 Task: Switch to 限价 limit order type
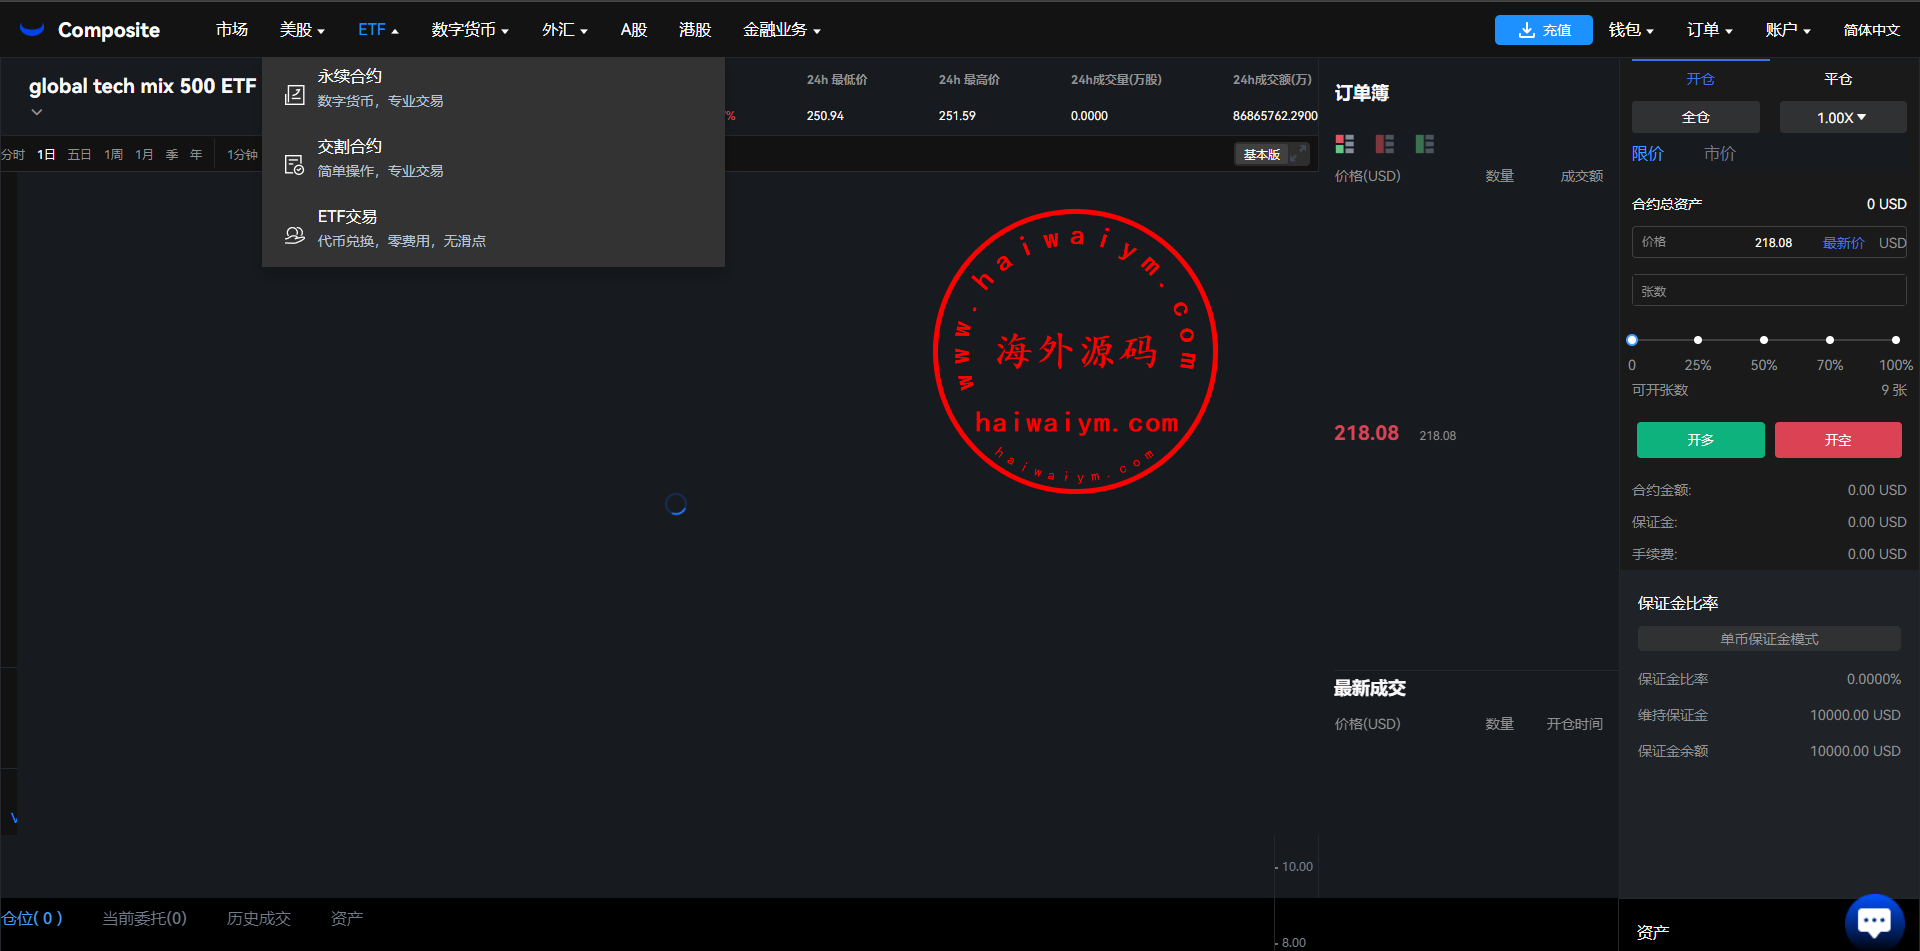[1647, 154]
